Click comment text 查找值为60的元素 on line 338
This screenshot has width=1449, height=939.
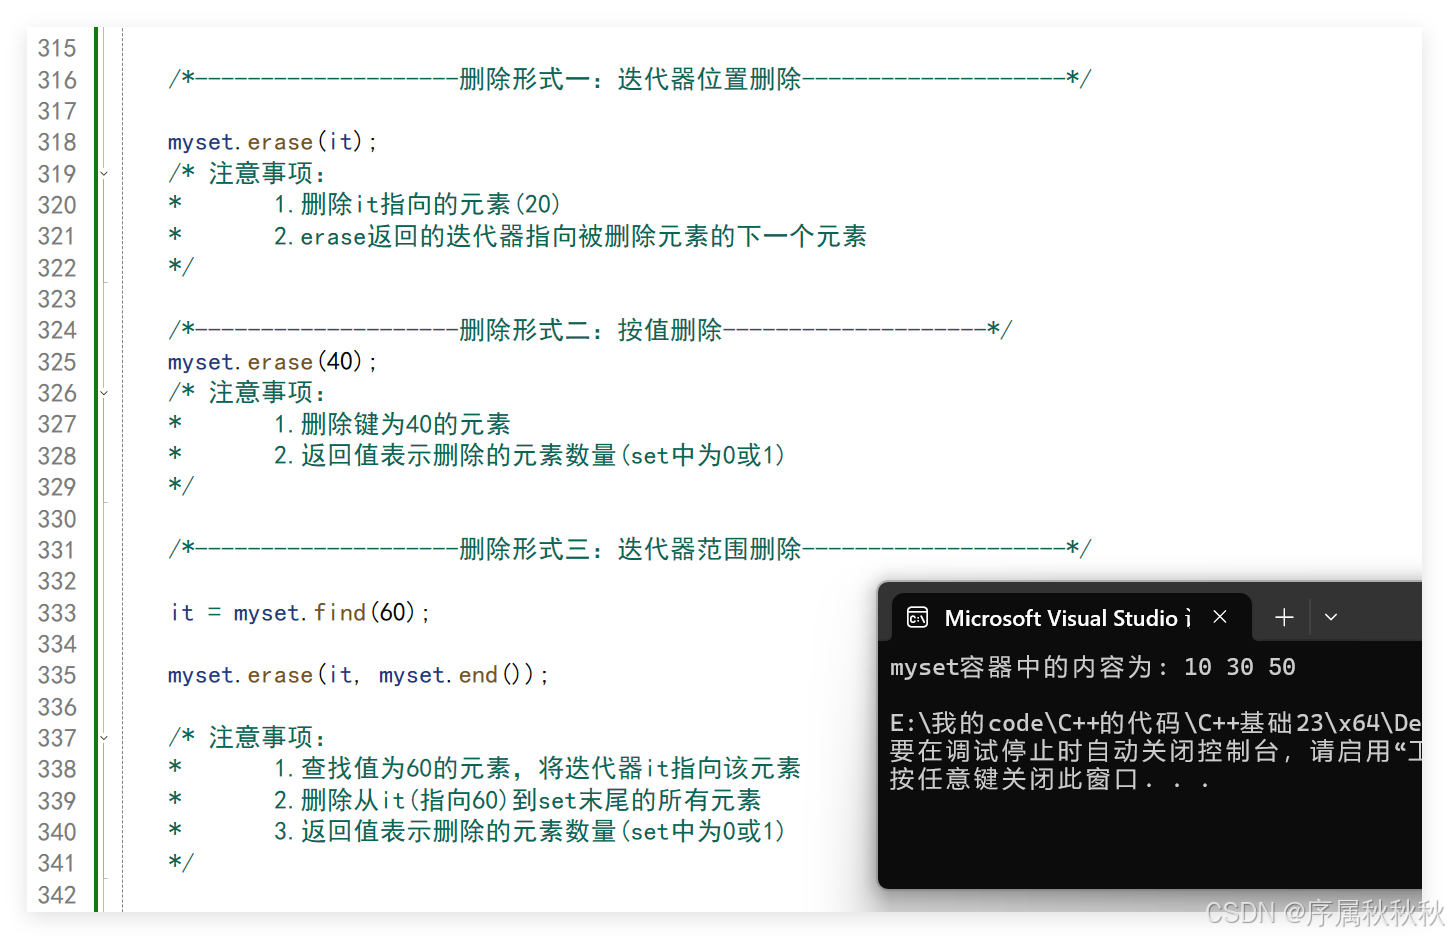[x=405, y=768]
